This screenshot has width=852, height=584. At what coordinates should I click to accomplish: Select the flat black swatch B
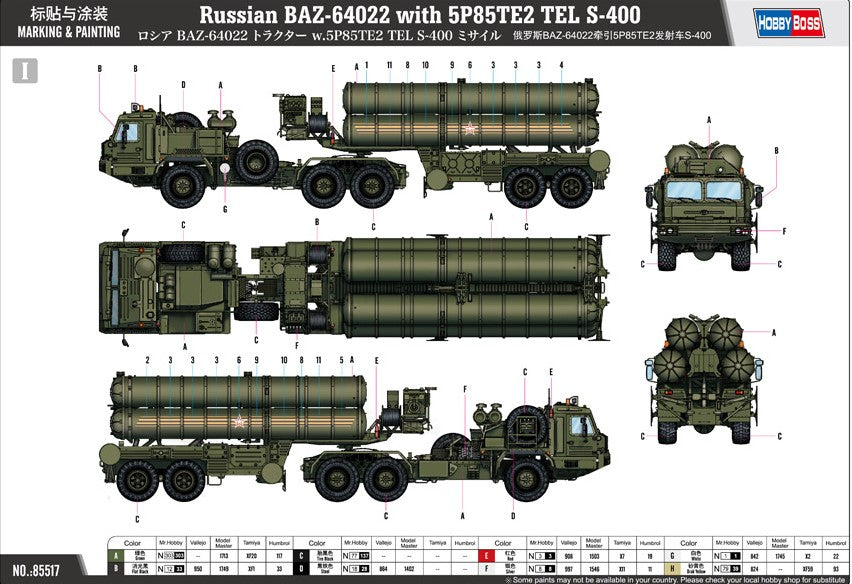[116, 568]
